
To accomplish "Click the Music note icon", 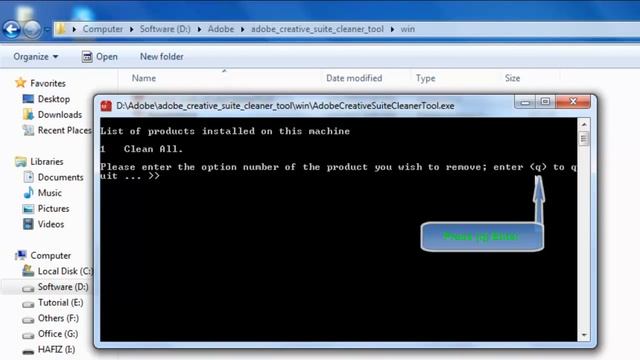I will click(28, 193).
